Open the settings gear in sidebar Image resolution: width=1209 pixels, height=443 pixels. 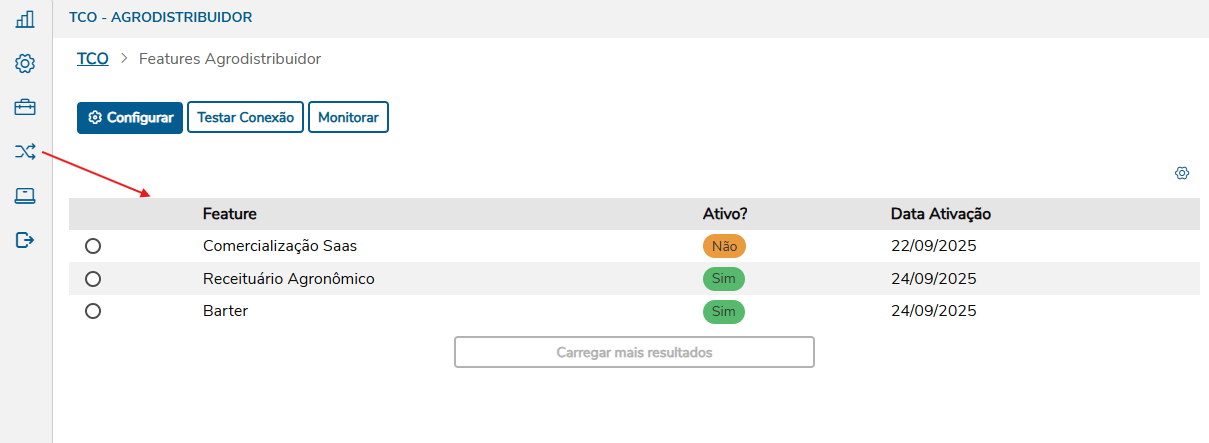[25, 64]
